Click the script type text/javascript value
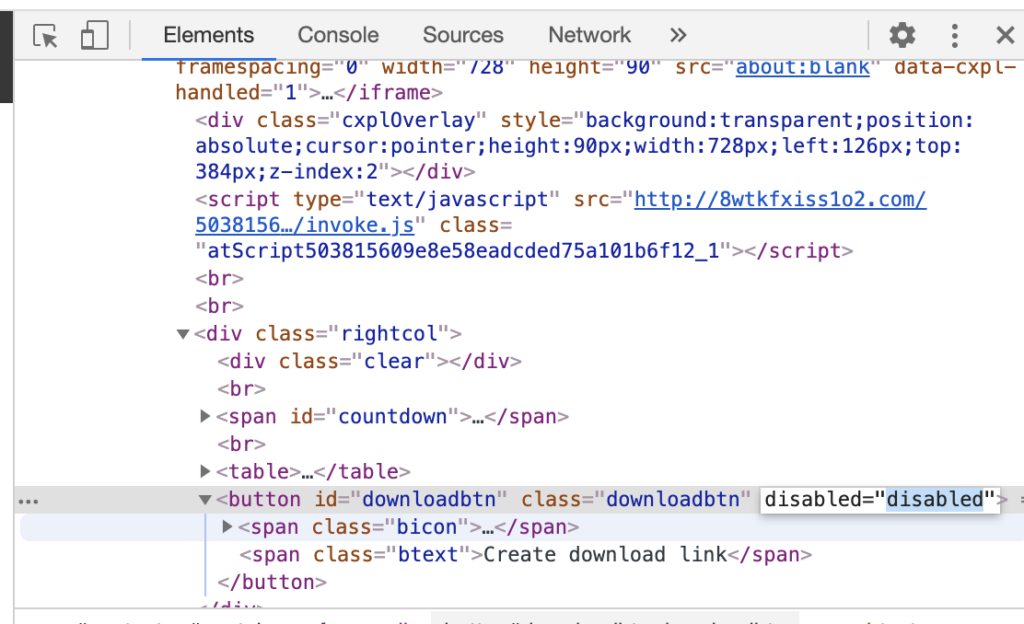 coord(456,199)
